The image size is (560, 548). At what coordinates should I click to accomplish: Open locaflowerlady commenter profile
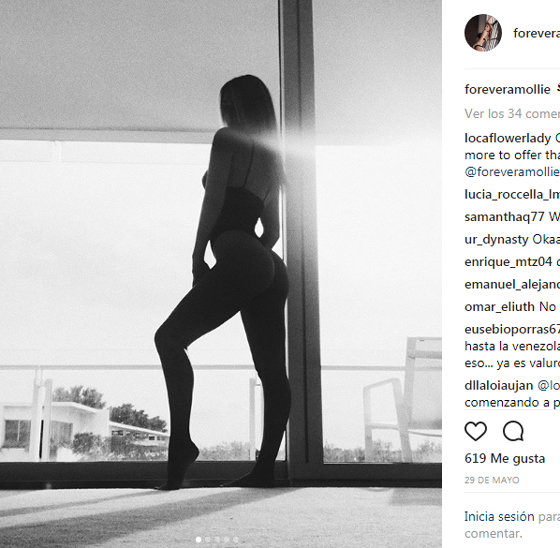tap(508, 138)
